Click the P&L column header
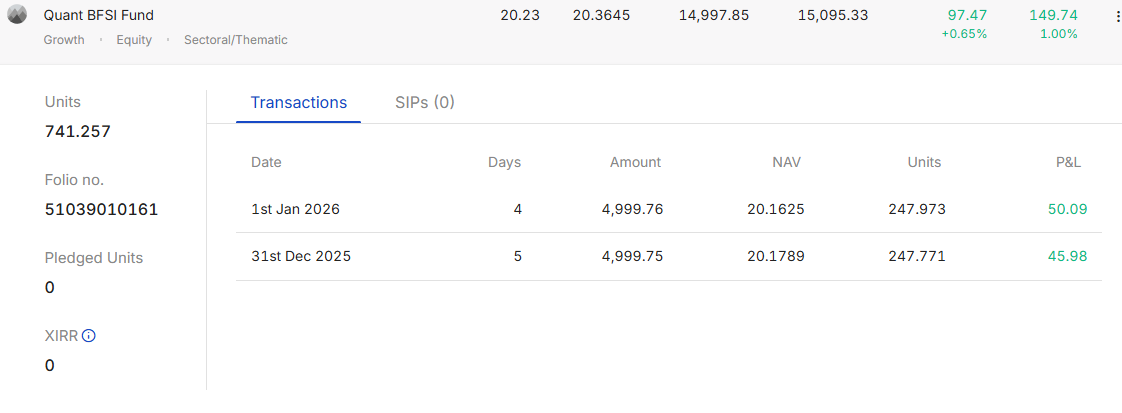The image size is (1122, 413). click(x=1069, y=162)
